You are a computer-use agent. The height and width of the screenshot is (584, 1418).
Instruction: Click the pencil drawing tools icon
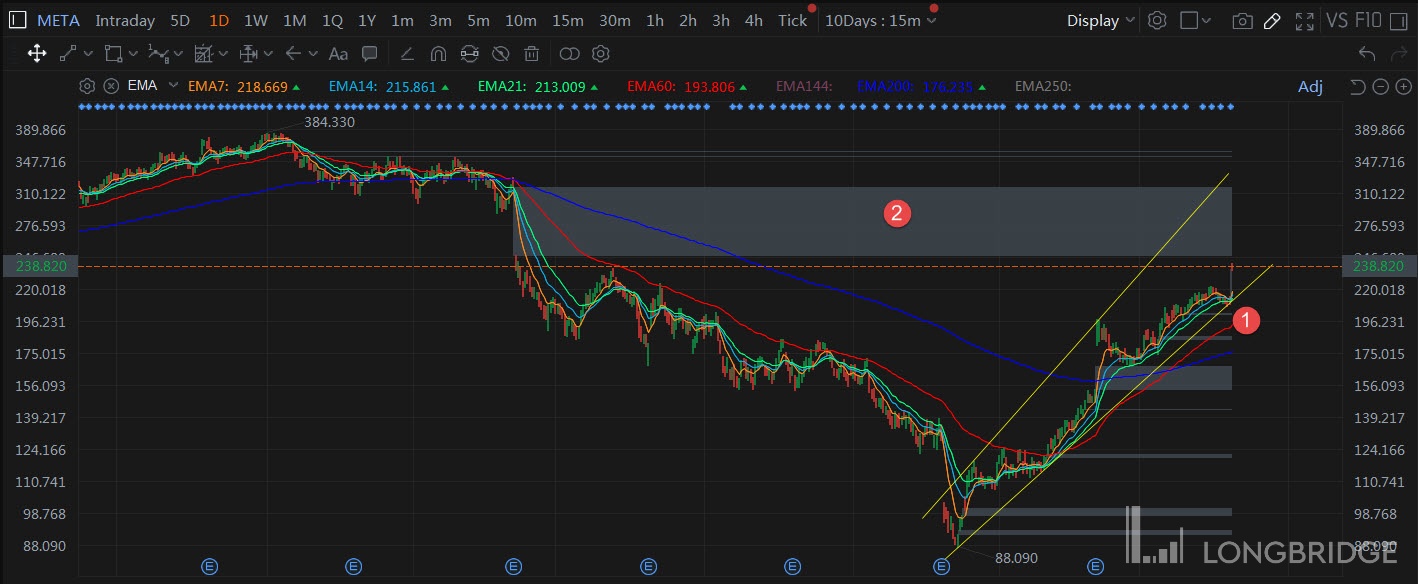click(1272, 21)
